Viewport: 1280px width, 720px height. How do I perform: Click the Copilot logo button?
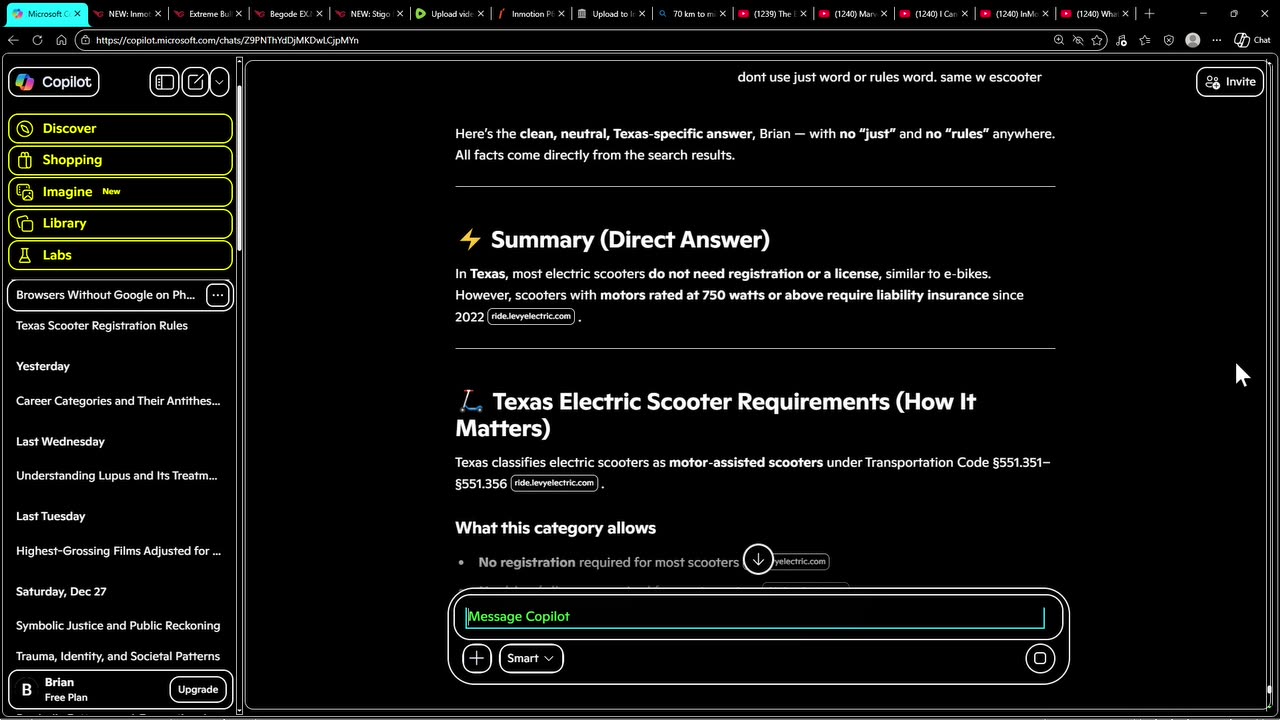tap(54, 82)
